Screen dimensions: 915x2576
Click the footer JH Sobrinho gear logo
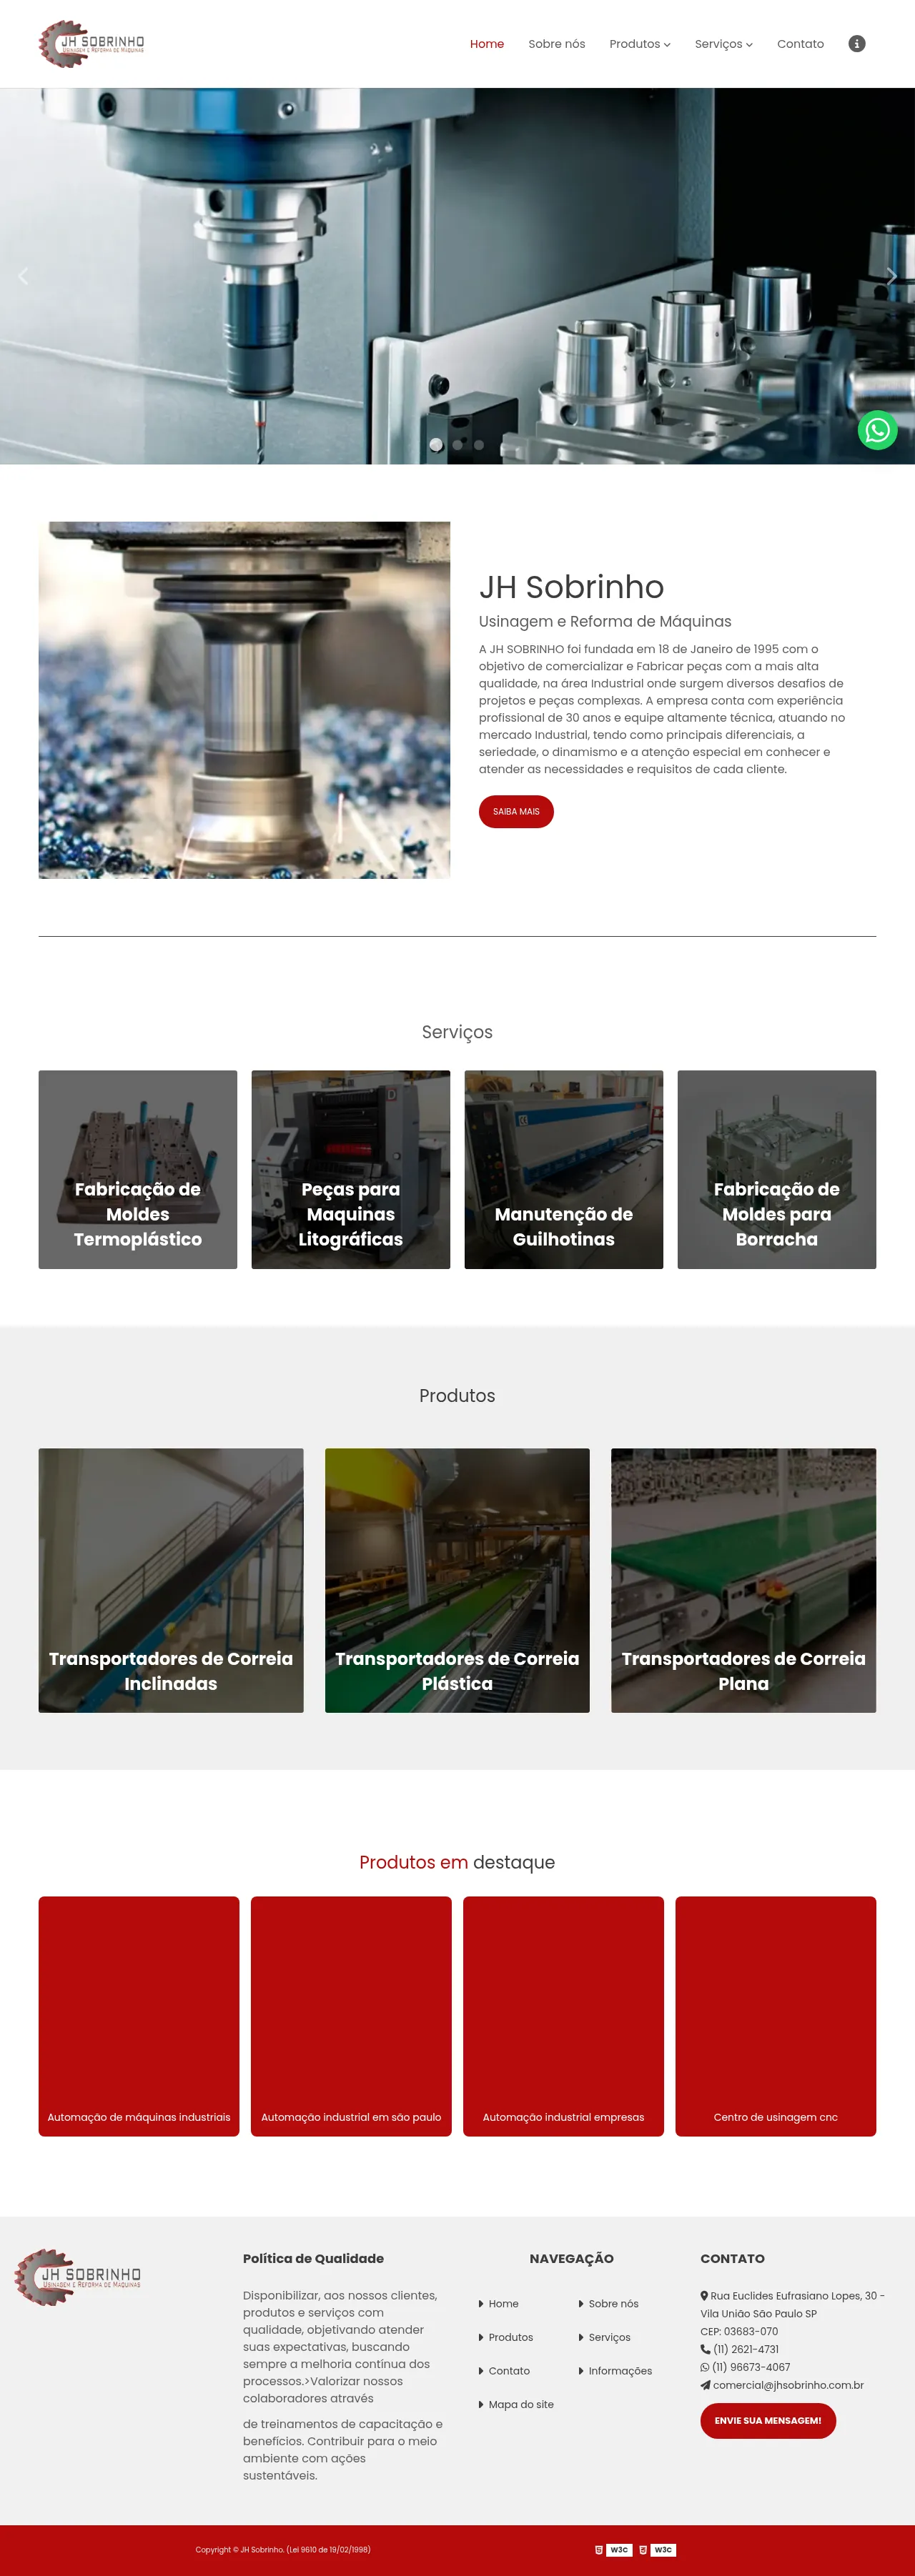(x=78, y=2277)
